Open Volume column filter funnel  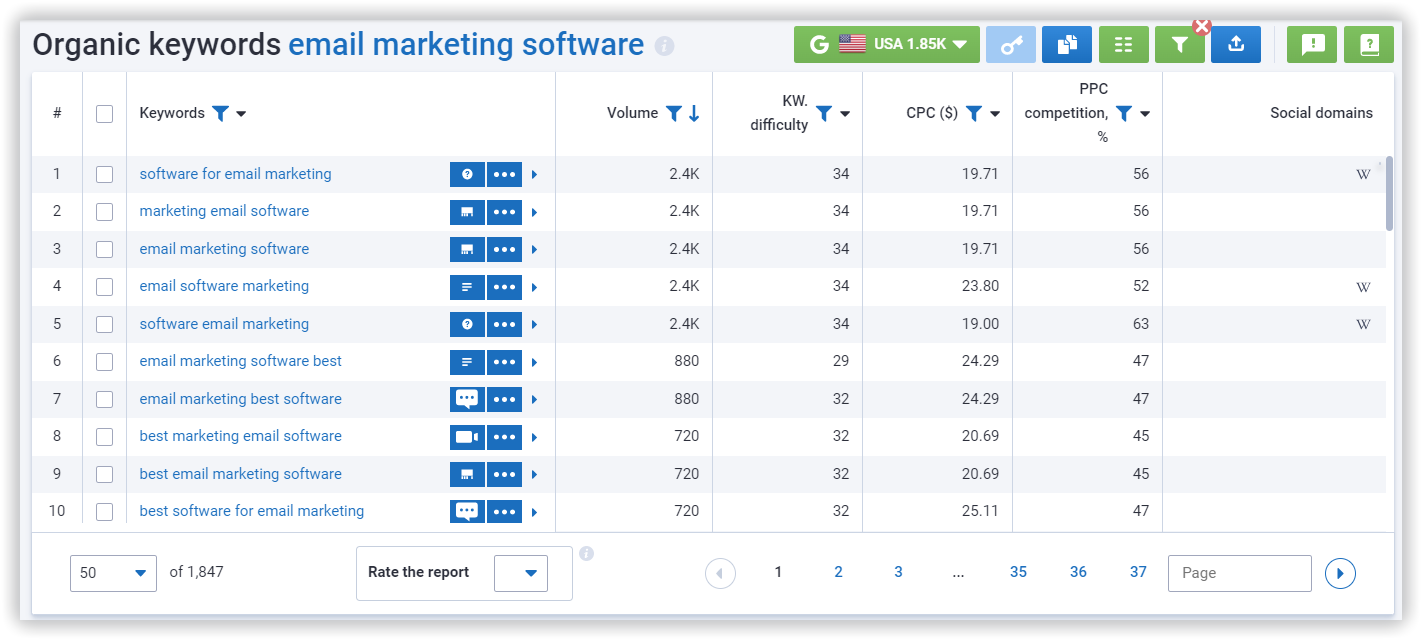(x=673, y=113)
